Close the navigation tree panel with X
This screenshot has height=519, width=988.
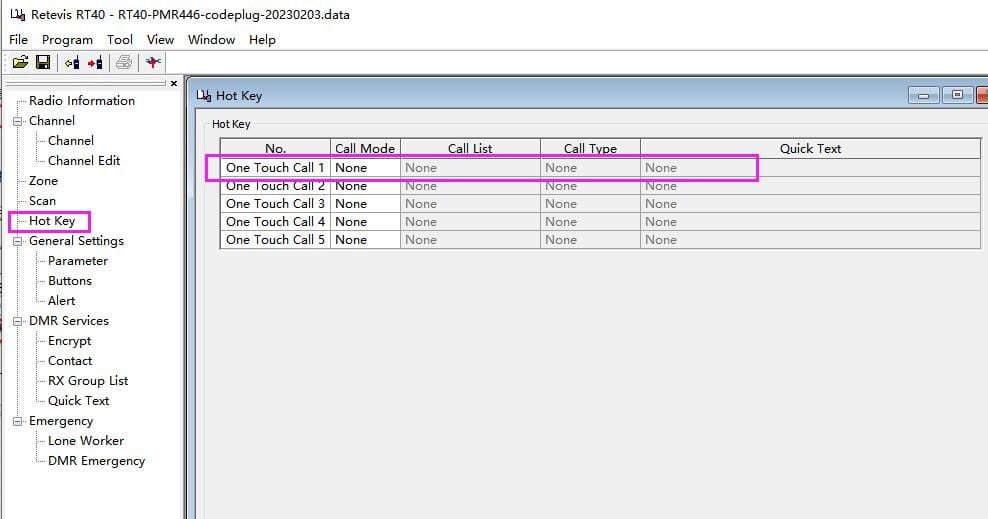(x=174, y=84)
